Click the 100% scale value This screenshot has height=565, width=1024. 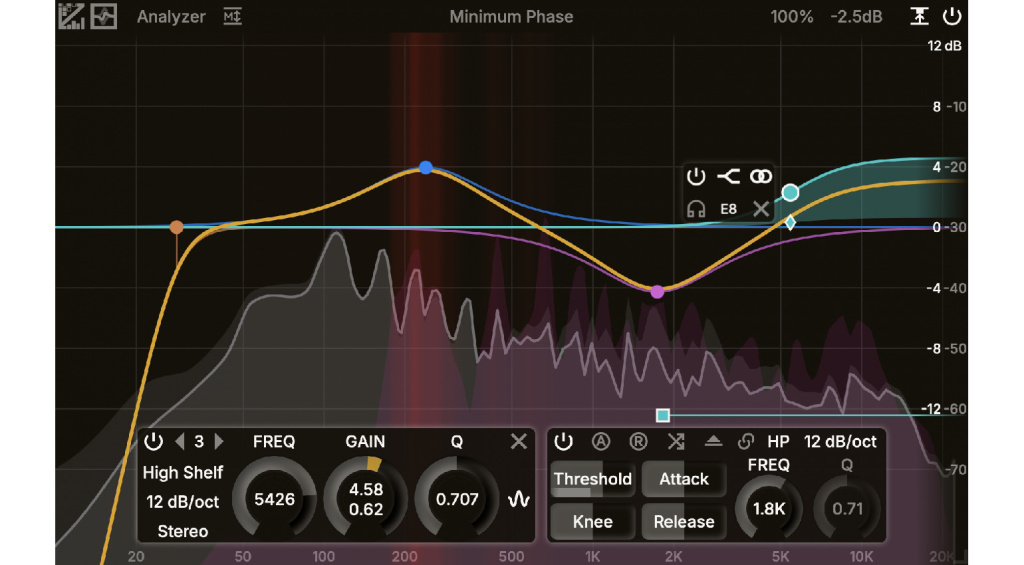792,17
